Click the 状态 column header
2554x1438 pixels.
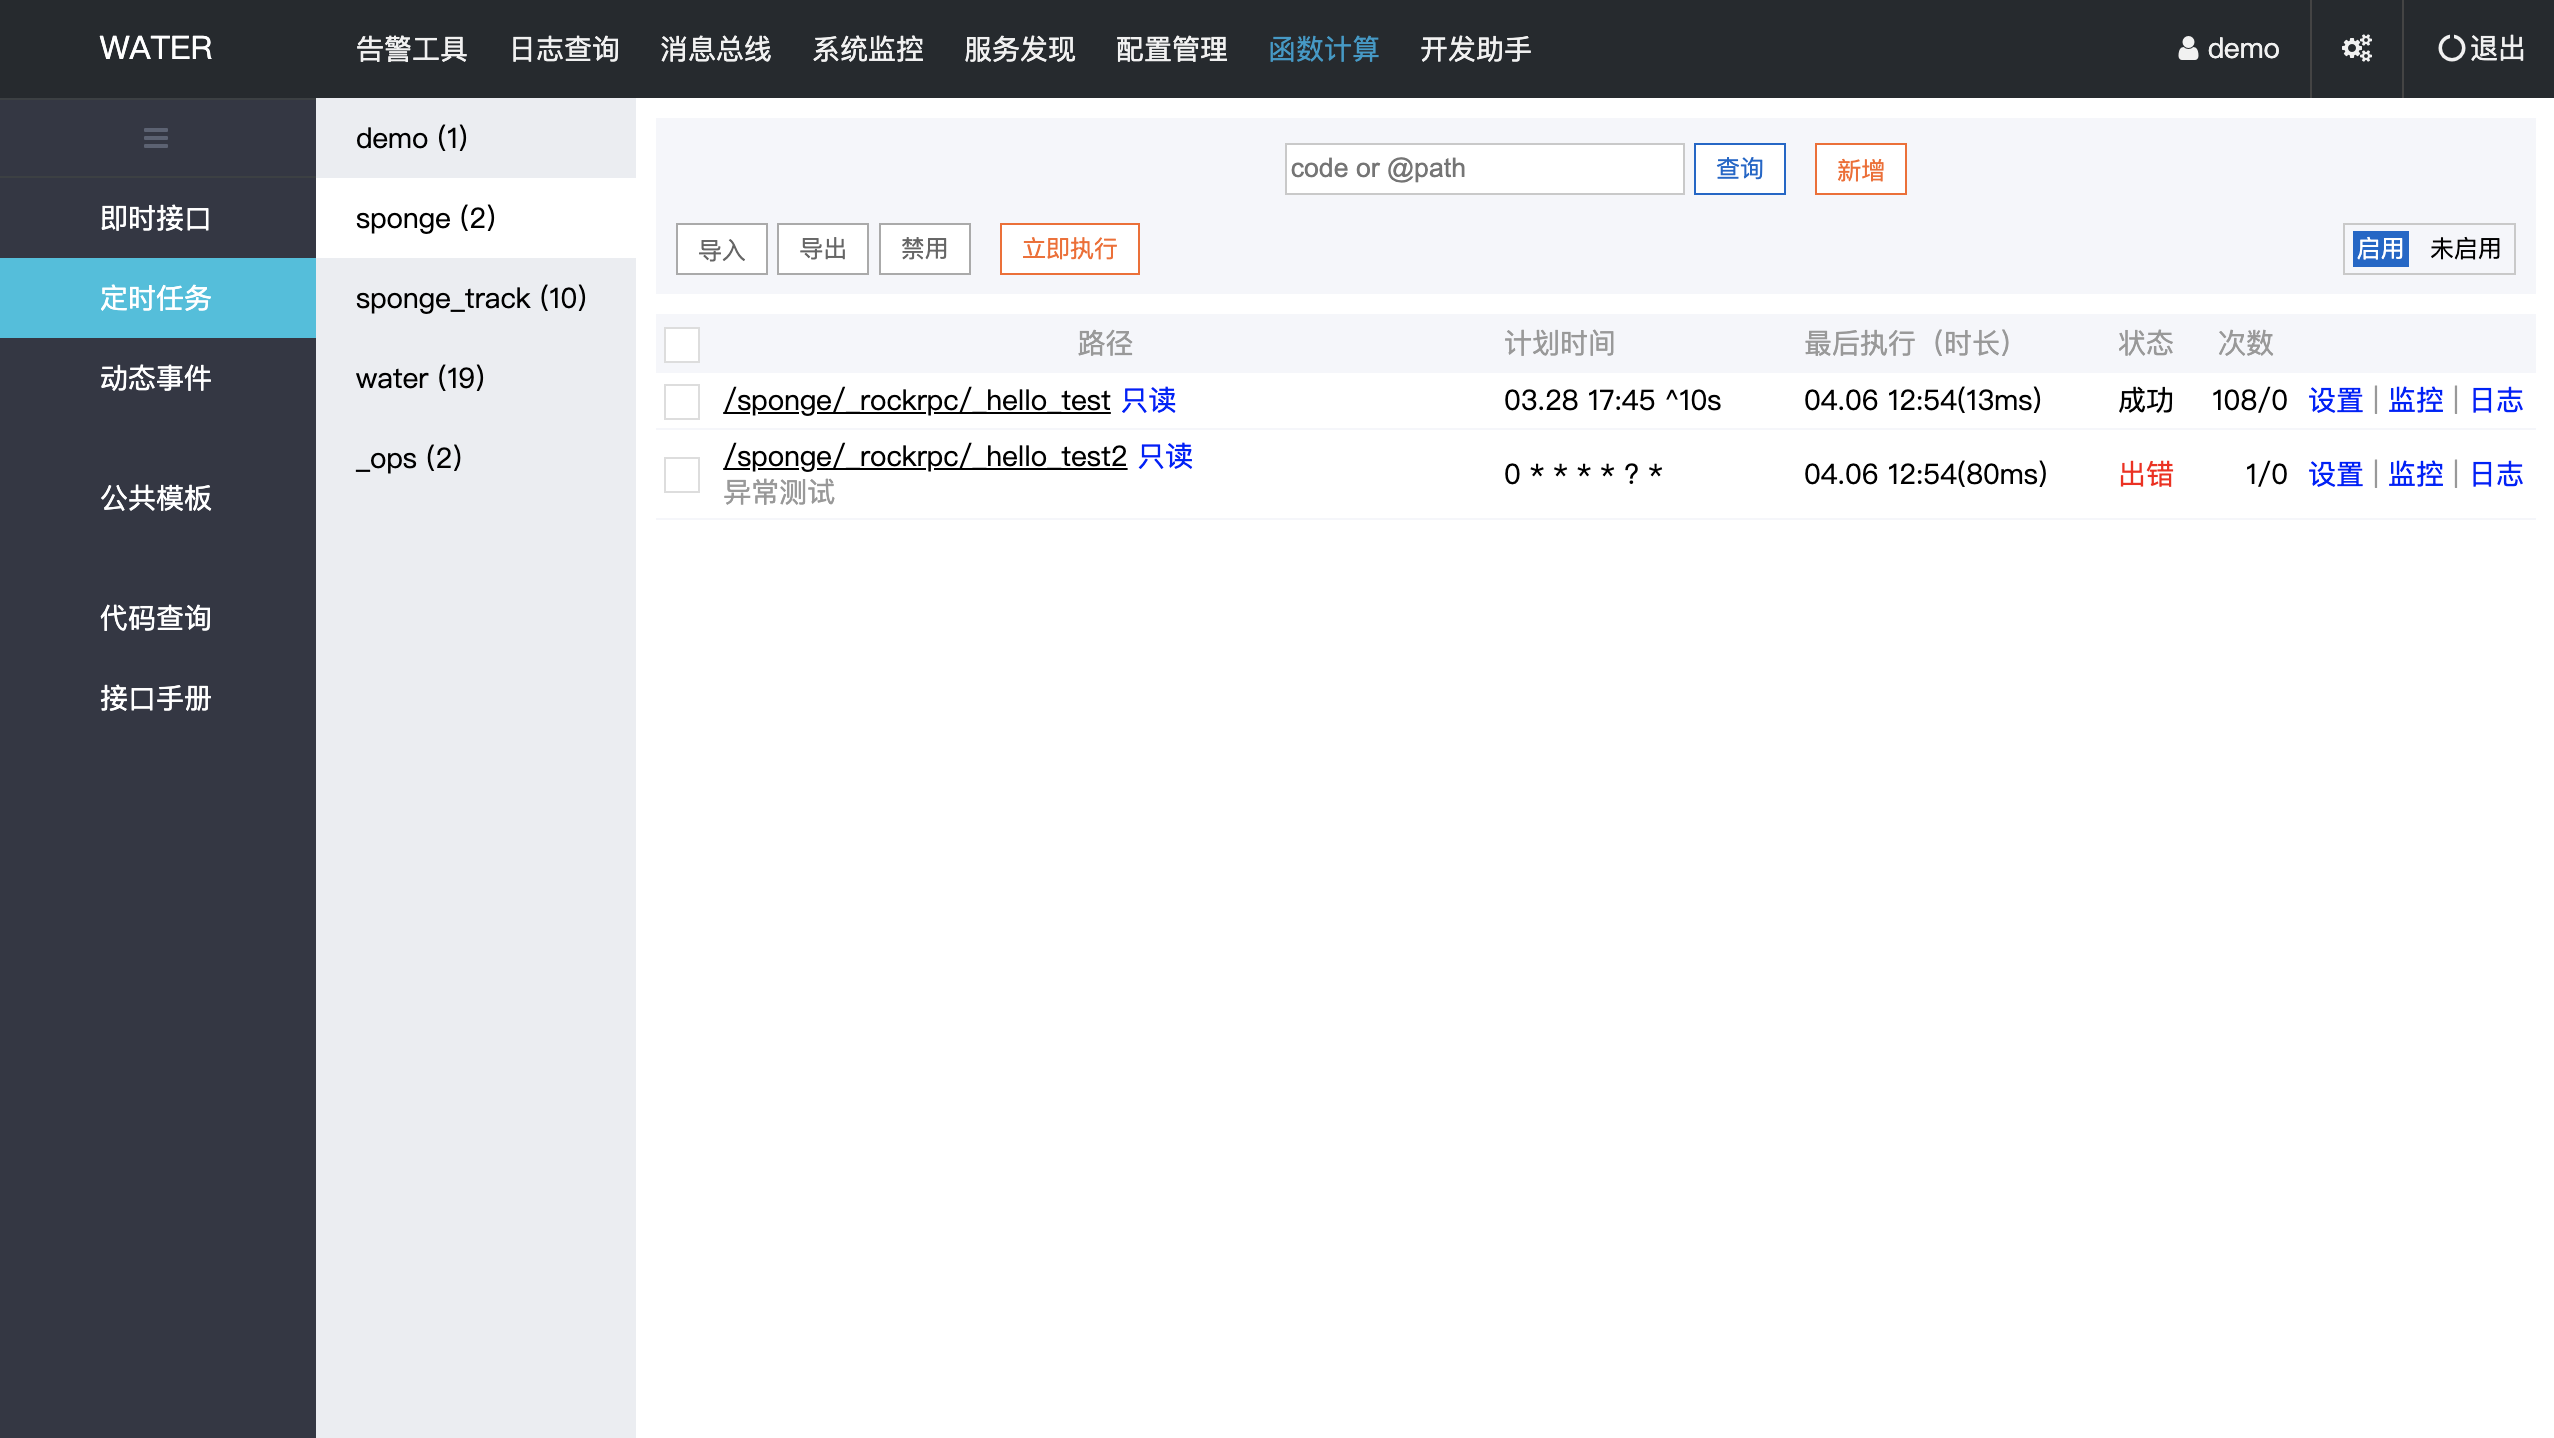[x=2145, y=343]
